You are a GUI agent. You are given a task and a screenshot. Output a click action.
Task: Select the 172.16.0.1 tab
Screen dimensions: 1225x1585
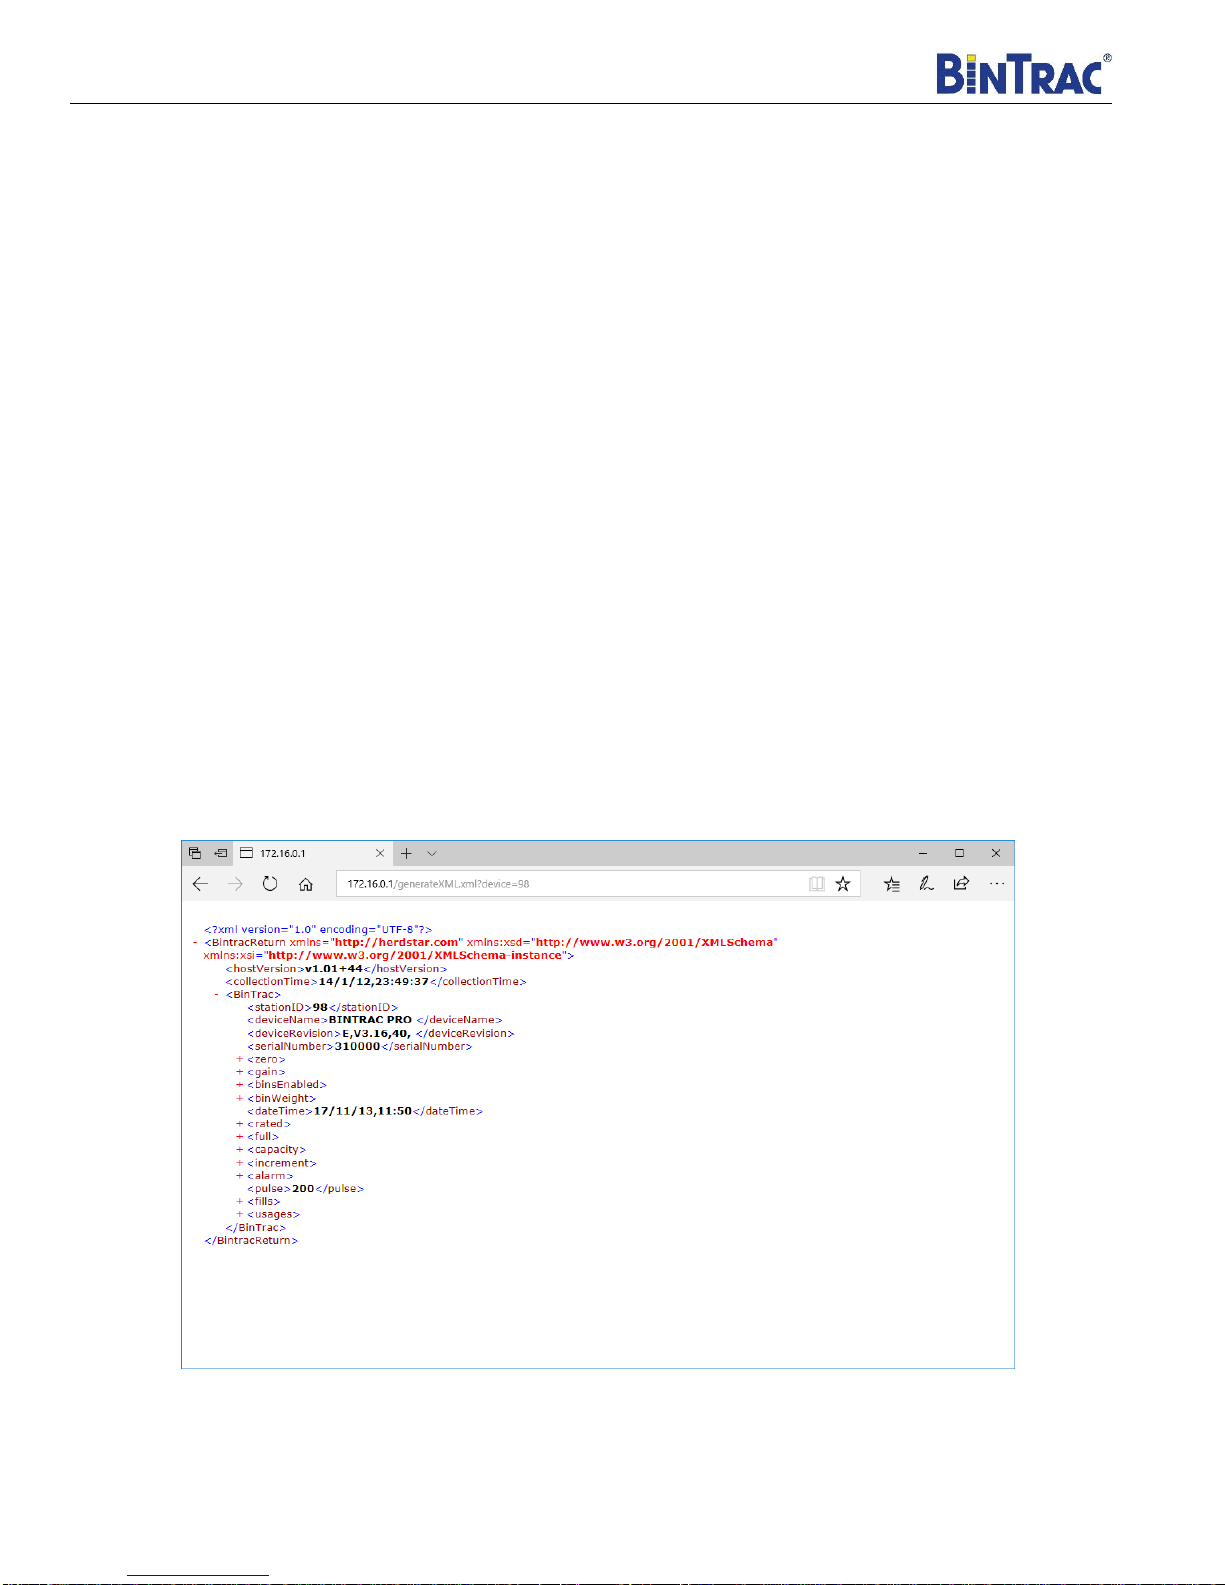[313, 854]
